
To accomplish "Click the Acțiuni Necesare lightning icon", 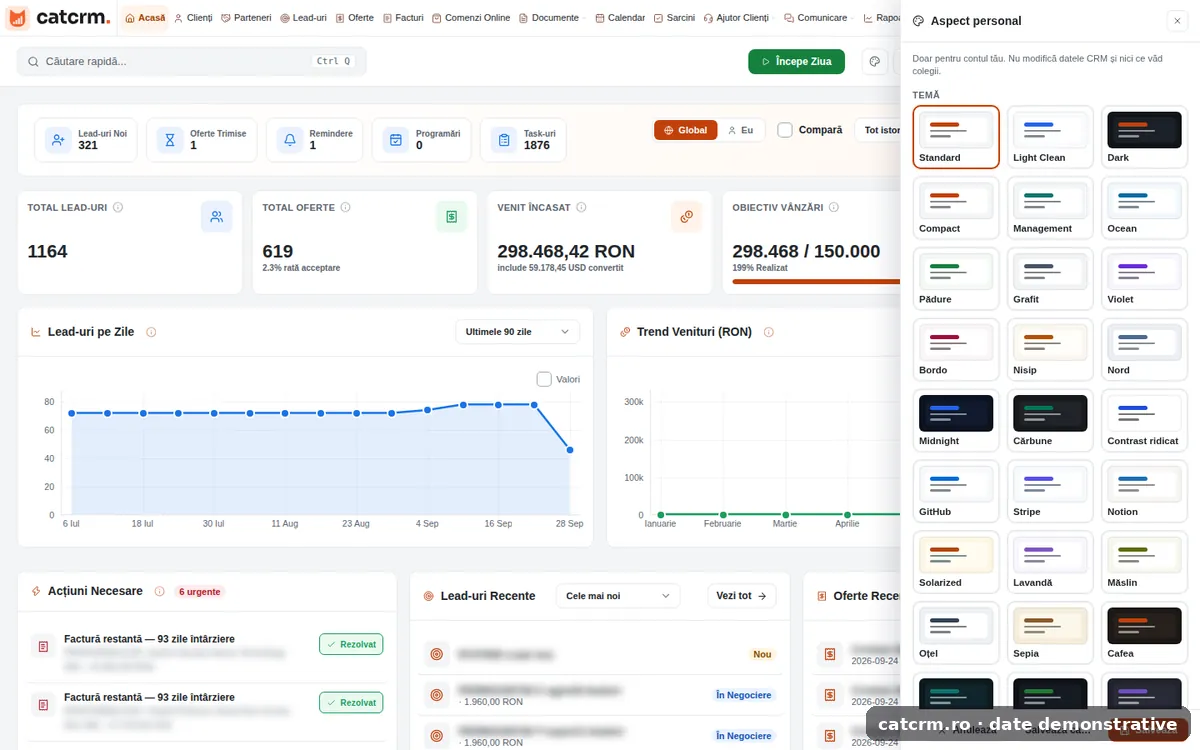I will (36, 591).
